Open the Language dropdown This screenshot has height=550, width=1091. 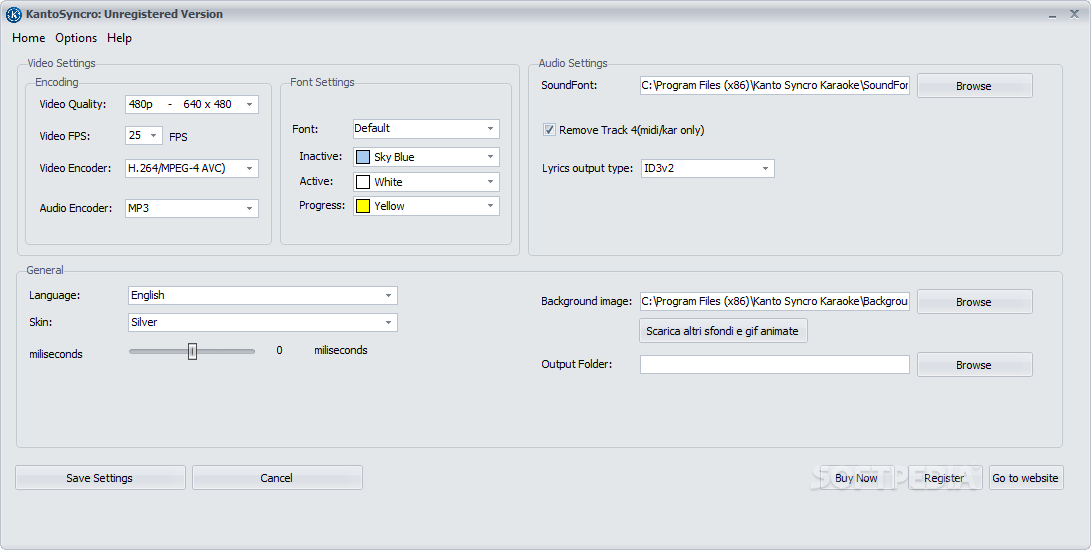pyautogui.click(x=263, y=295)
